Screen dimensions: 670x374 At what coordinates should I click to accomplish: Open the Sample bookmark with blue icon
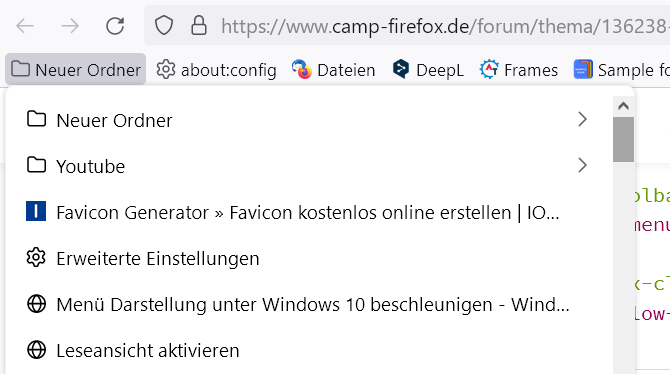[620, 70]
